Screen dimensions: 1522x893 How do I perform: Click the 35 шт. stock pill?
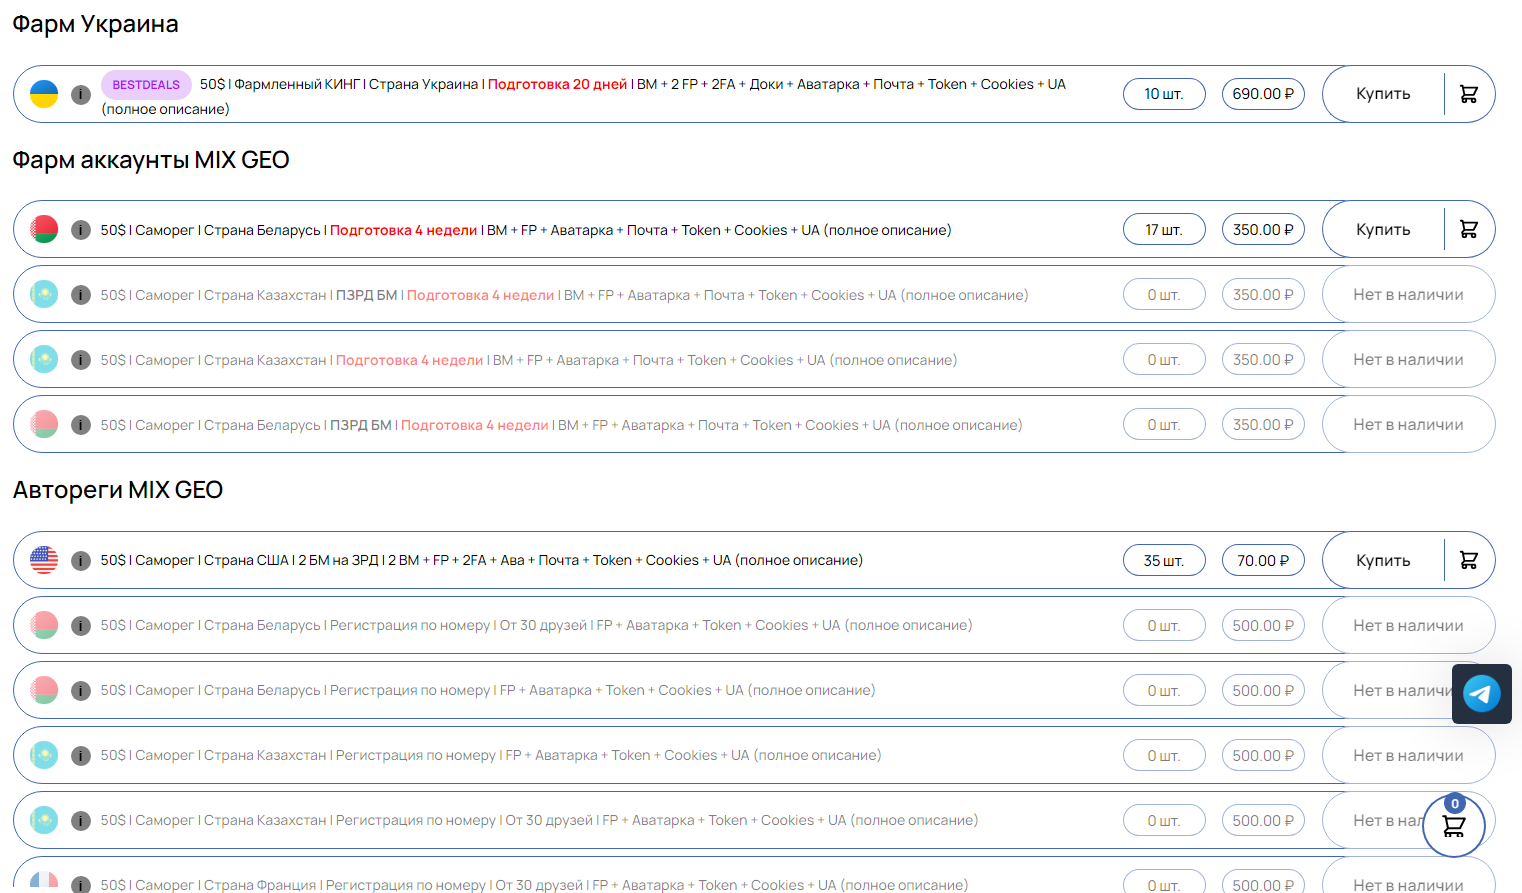coord(1164,560)
